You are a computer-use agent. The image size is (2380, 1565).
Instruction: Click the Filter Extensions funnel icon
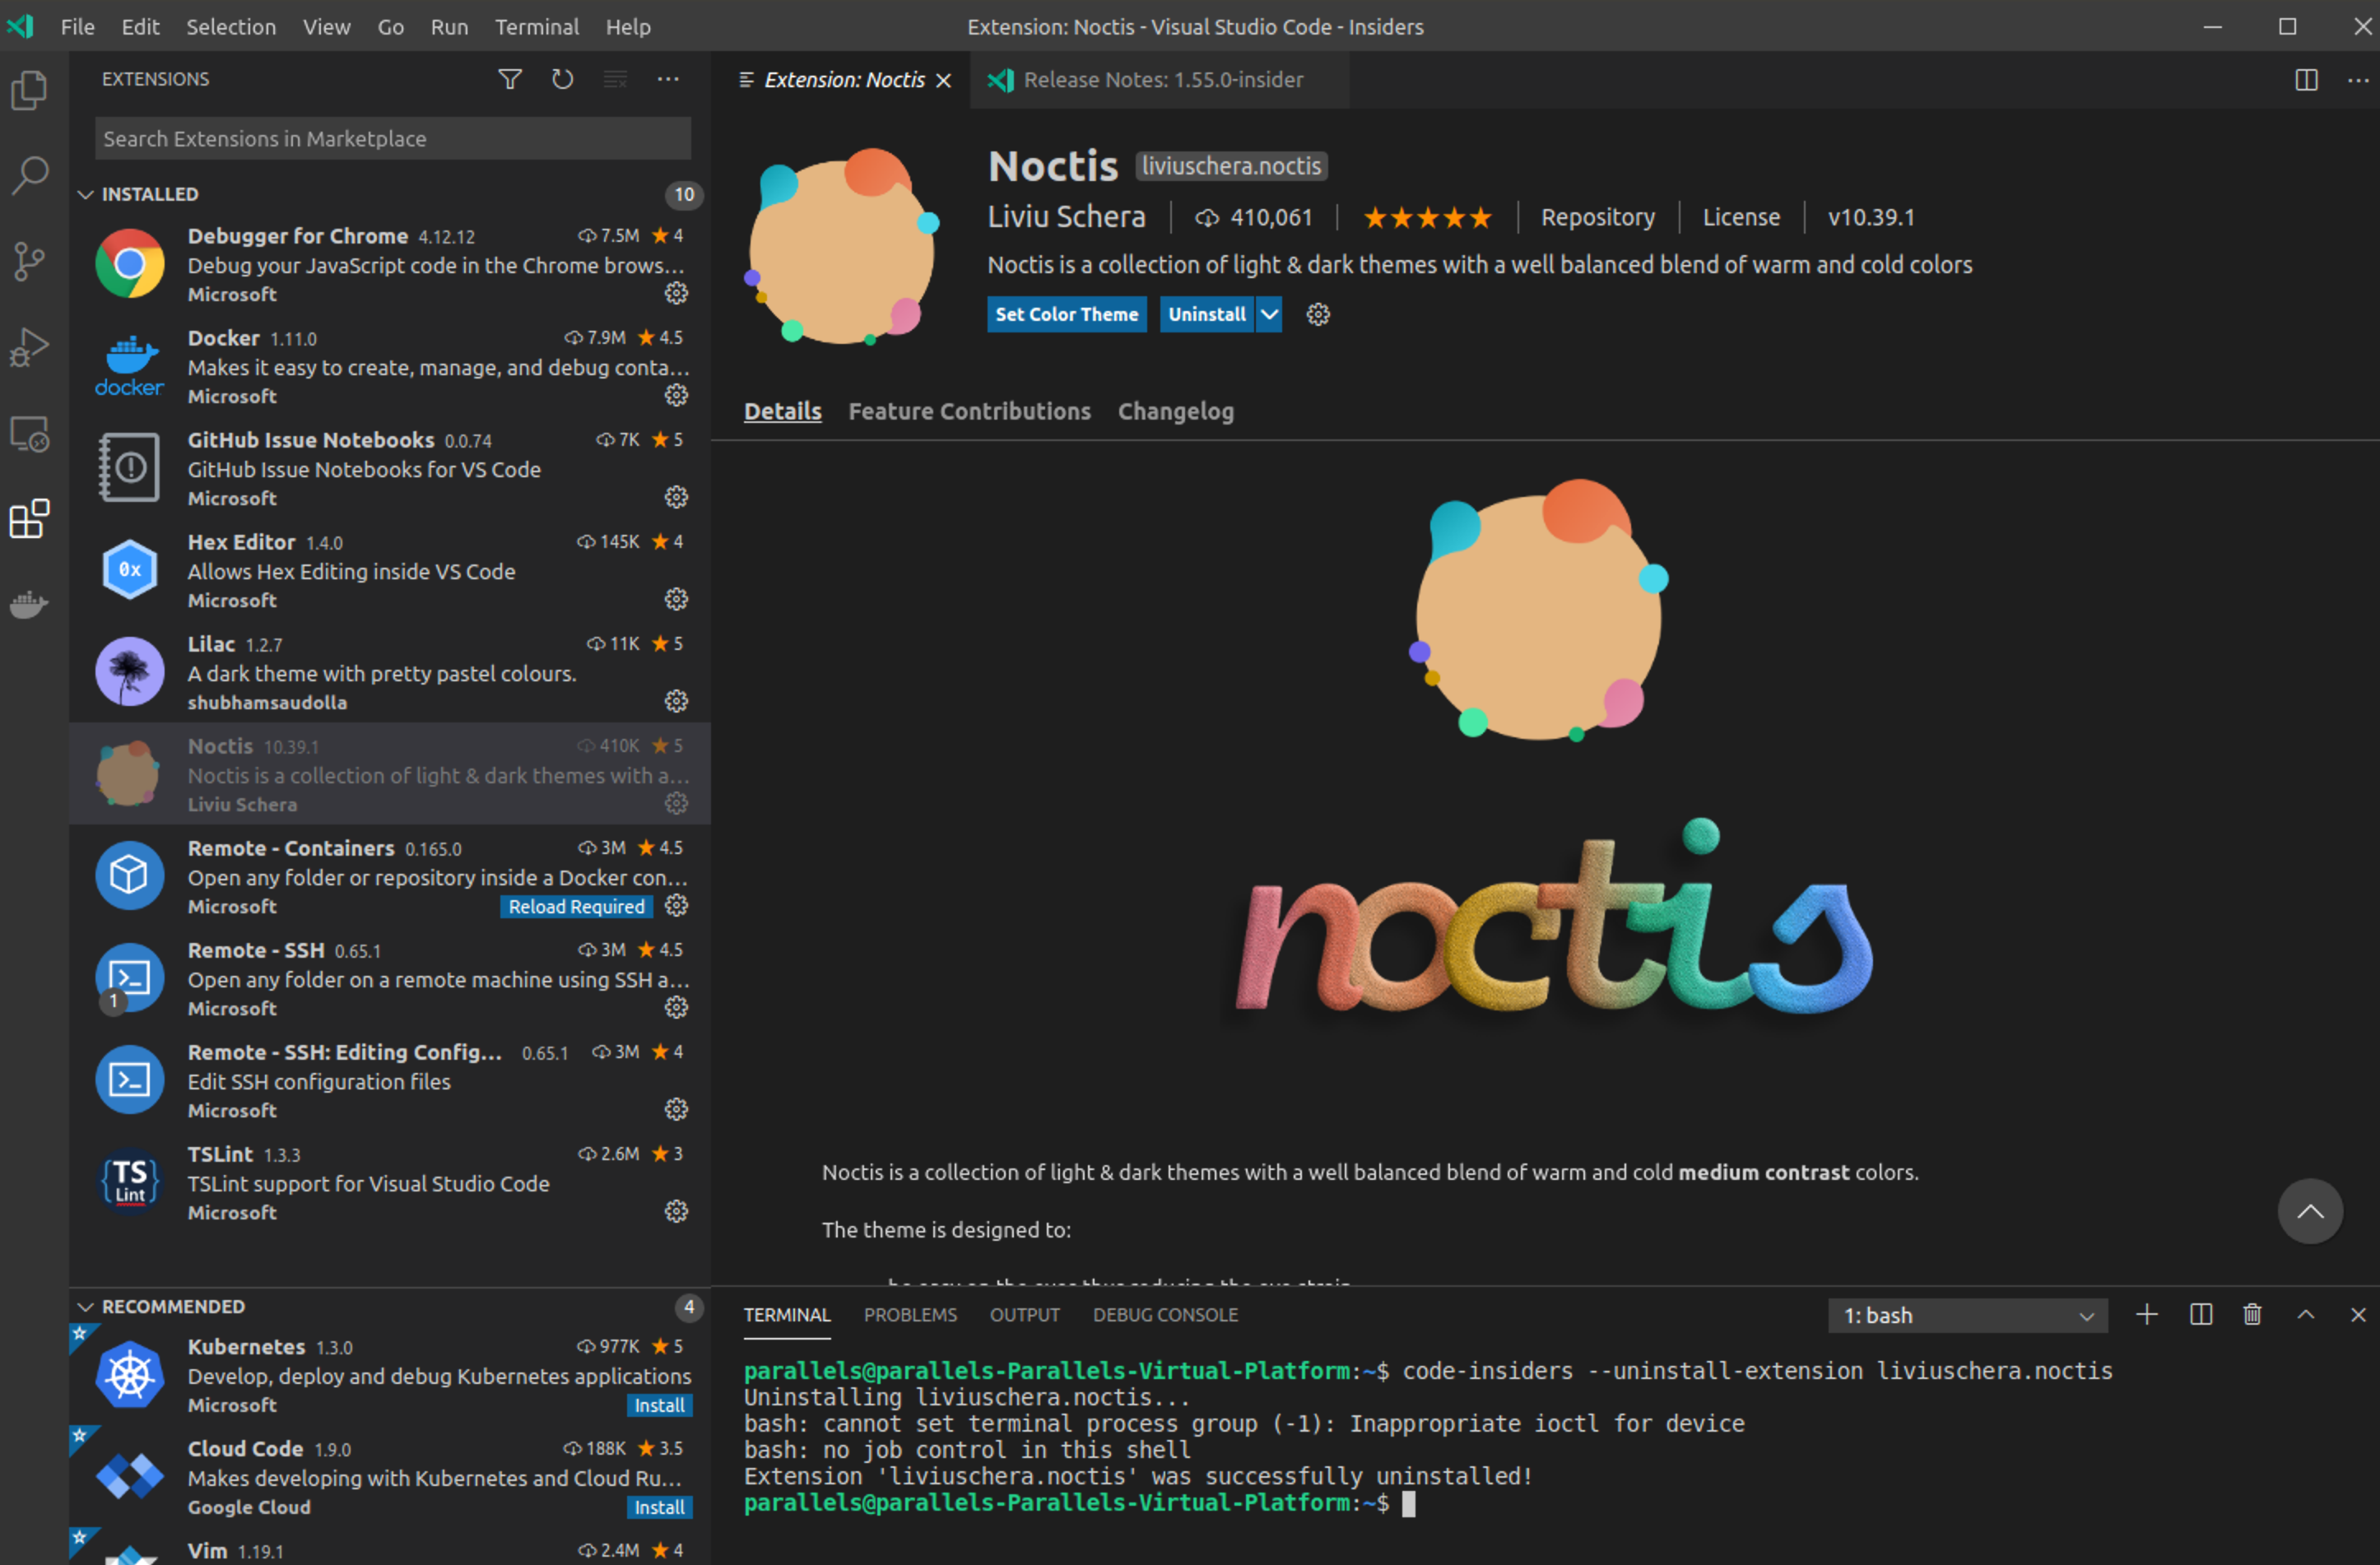point(510,79)
